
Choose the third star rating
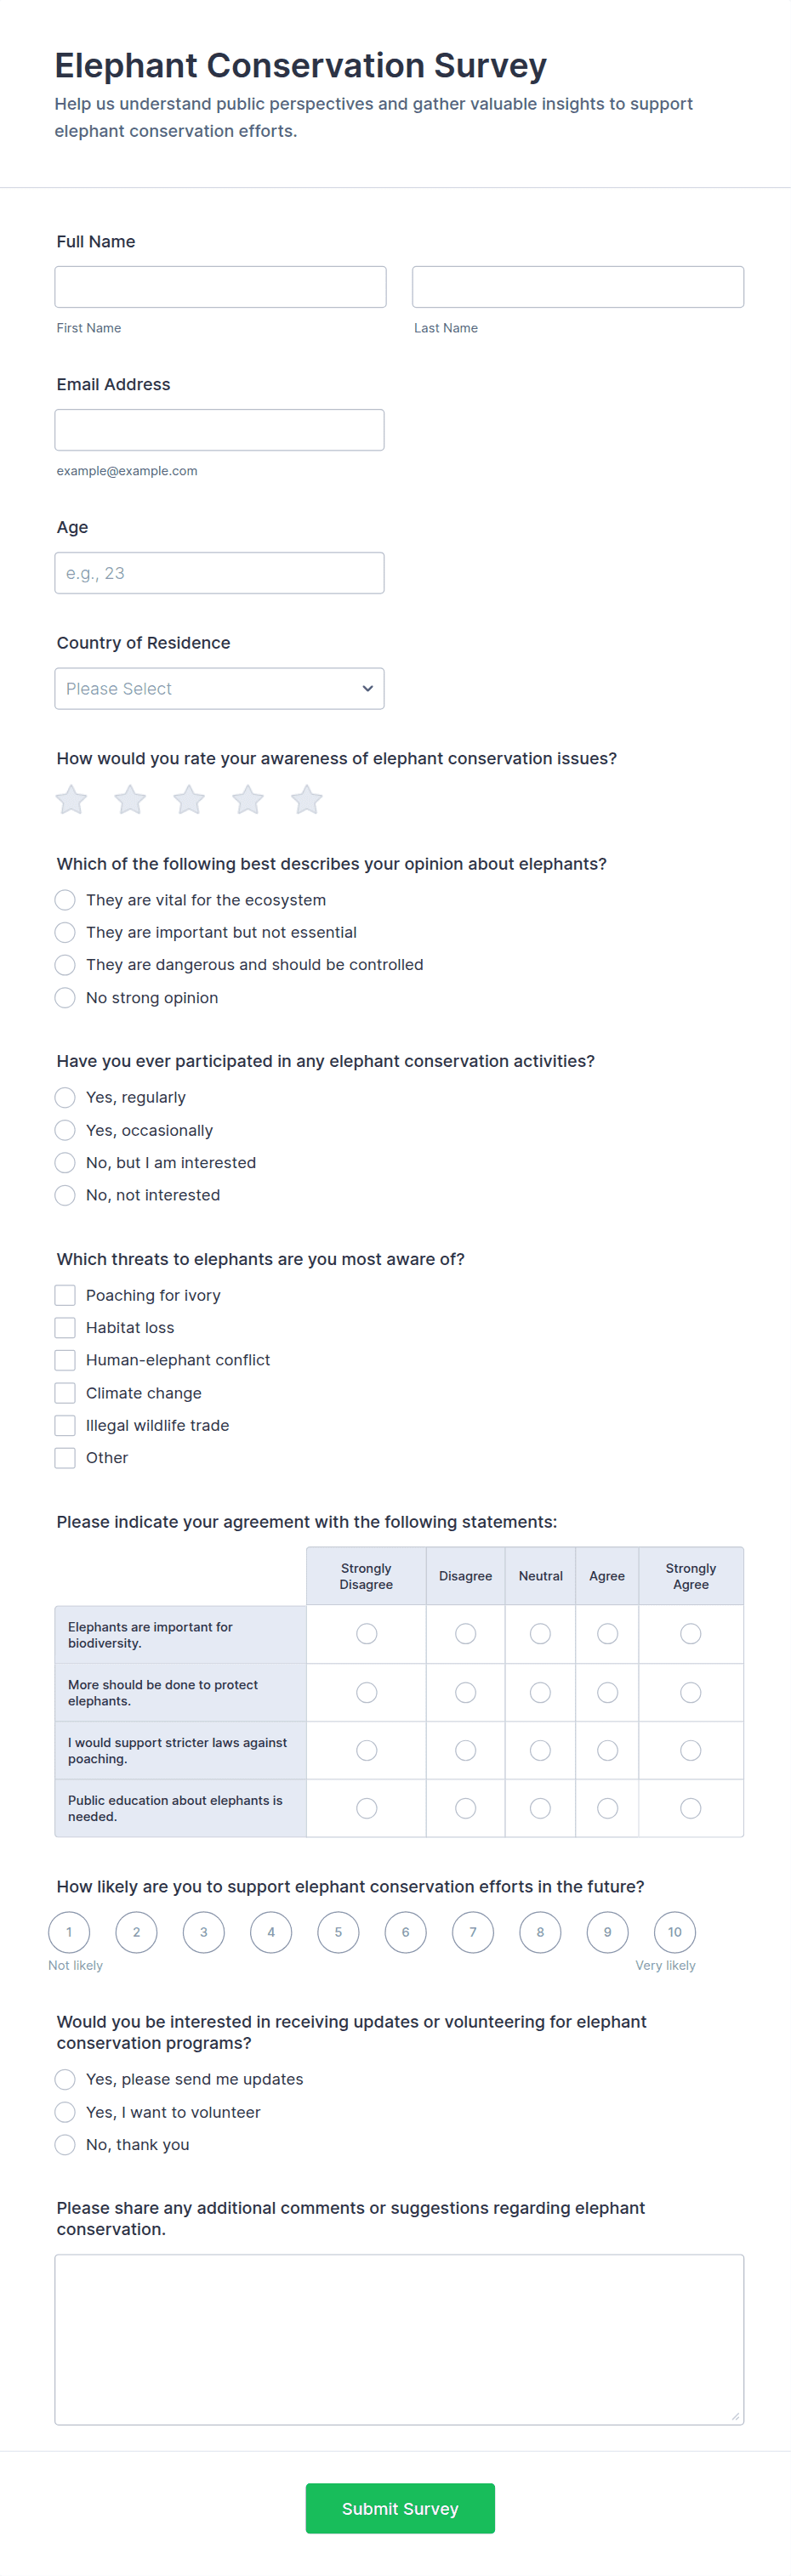189,800
